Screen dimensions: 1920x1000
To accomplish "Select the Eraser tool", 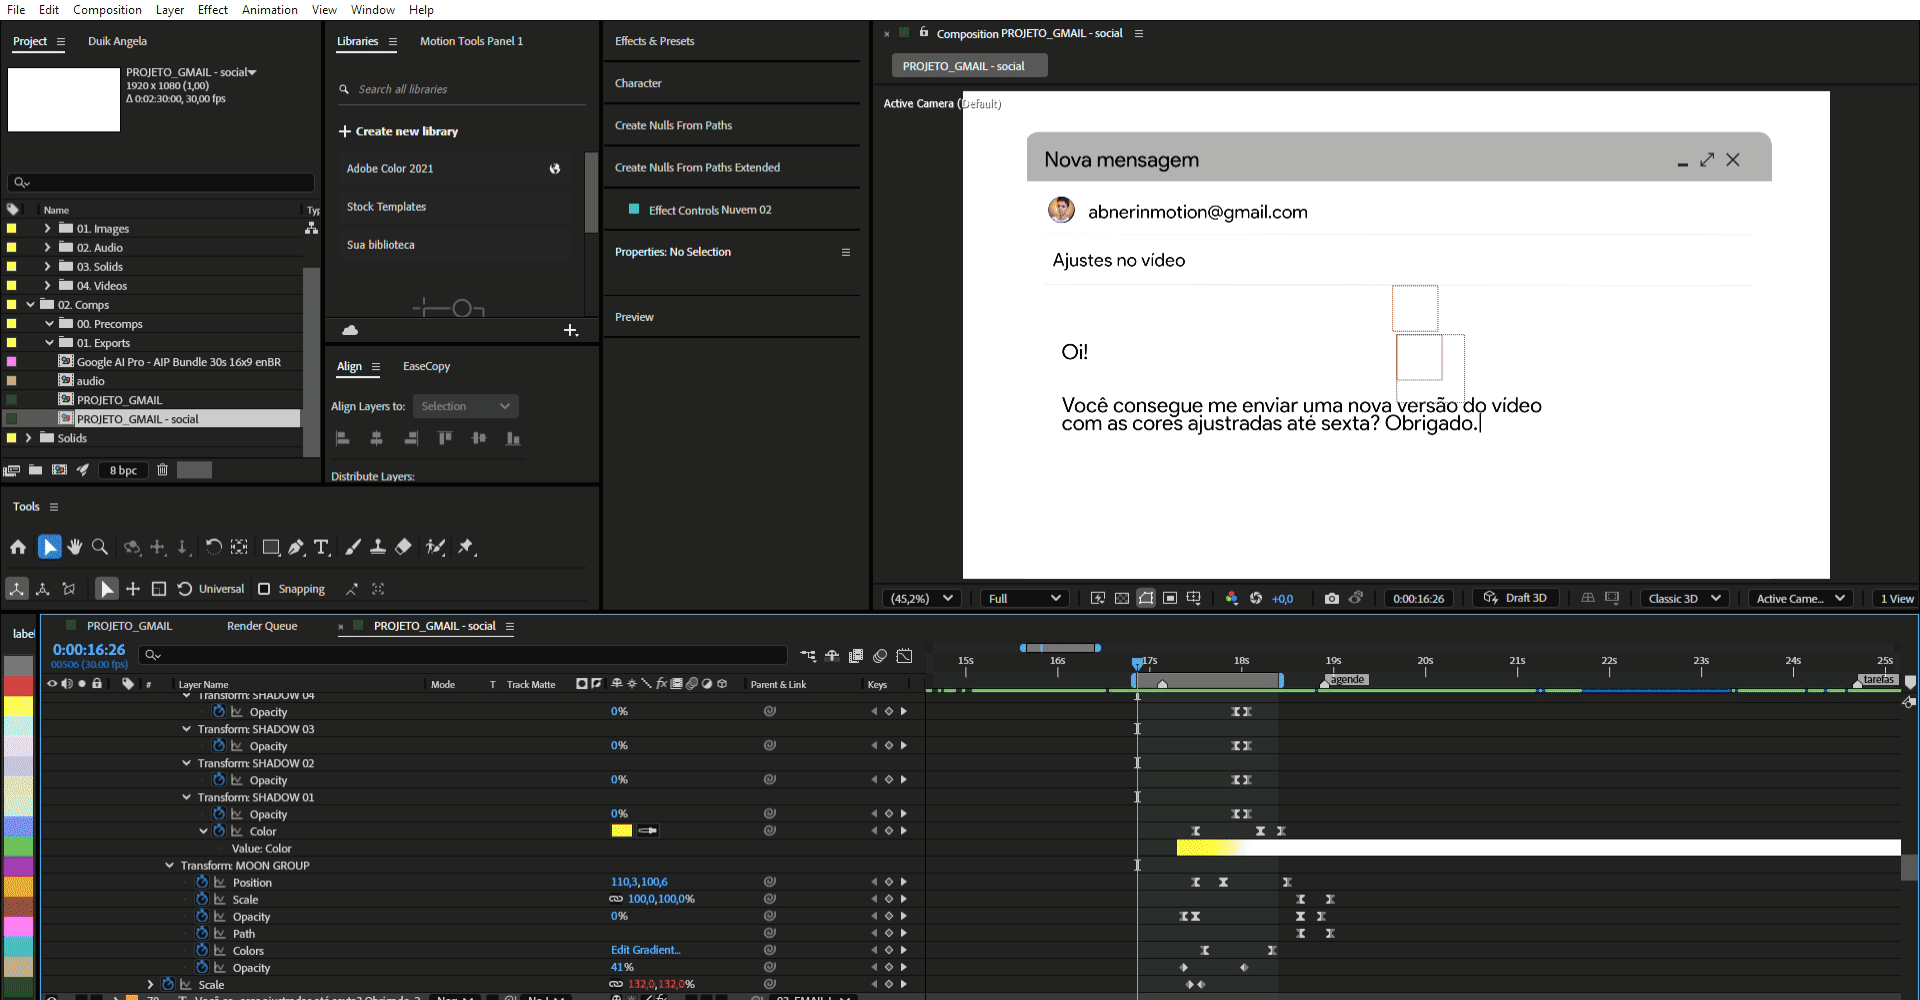I will point(403,547).
